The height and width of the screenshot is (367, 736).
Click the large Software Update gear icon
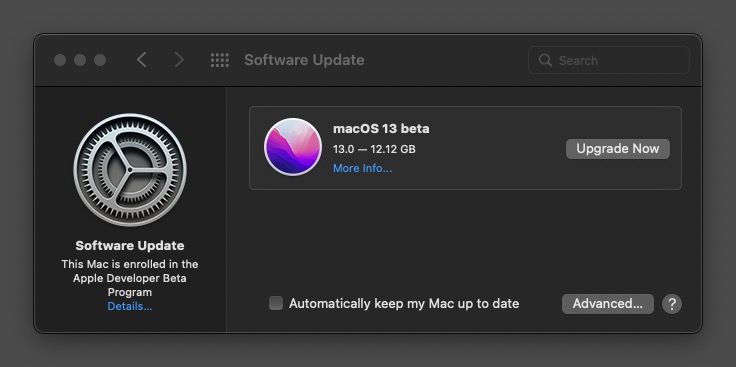click(x=130, y=170)
